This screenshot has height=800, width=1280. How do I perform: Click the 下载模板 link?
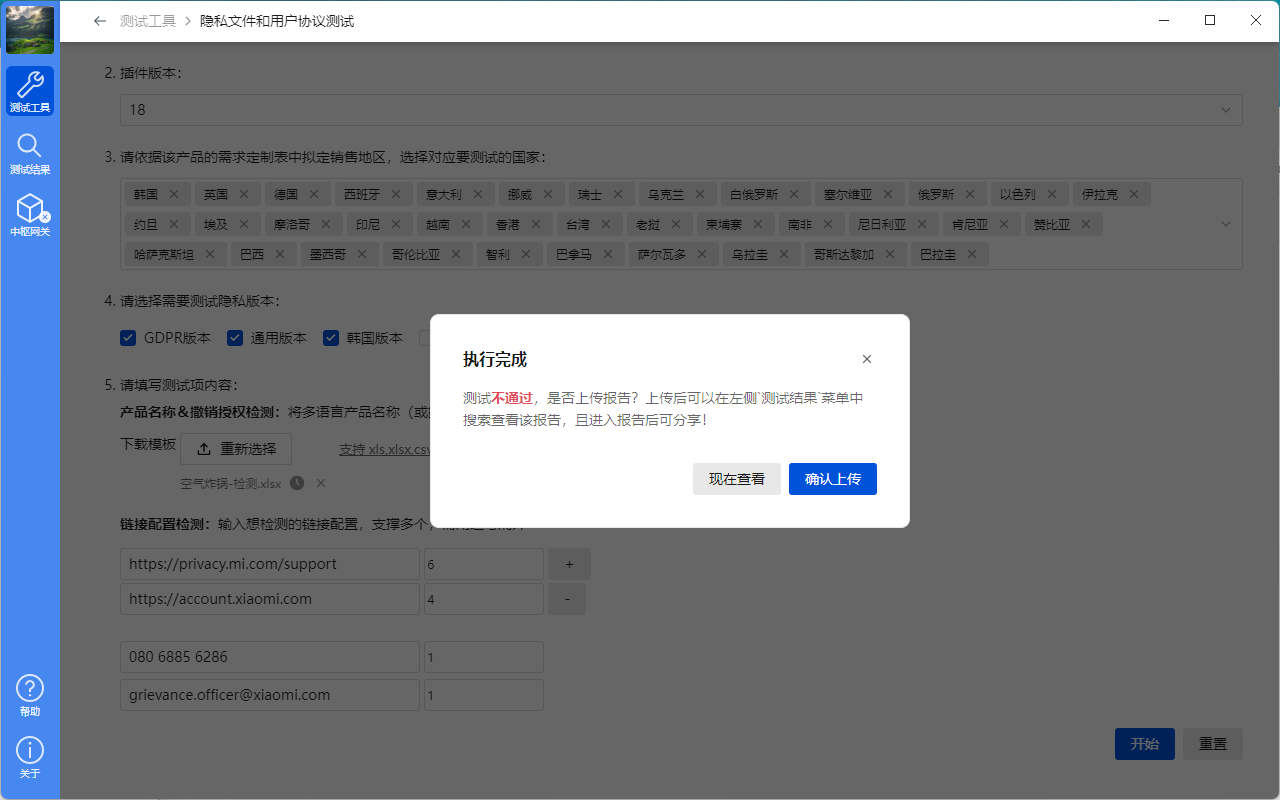[x=148, y=444]
